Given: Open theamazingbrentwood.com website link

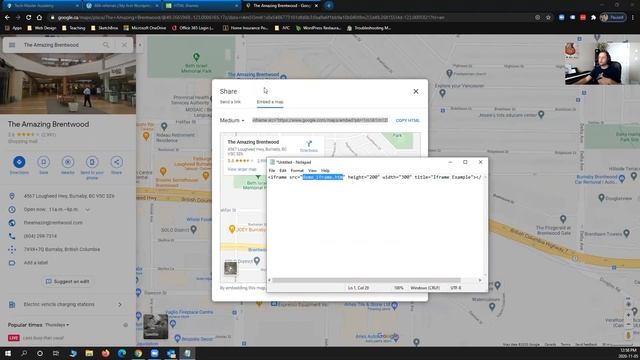Looking at the screenshot, I should pyautogui.click(x=53, y=223).
